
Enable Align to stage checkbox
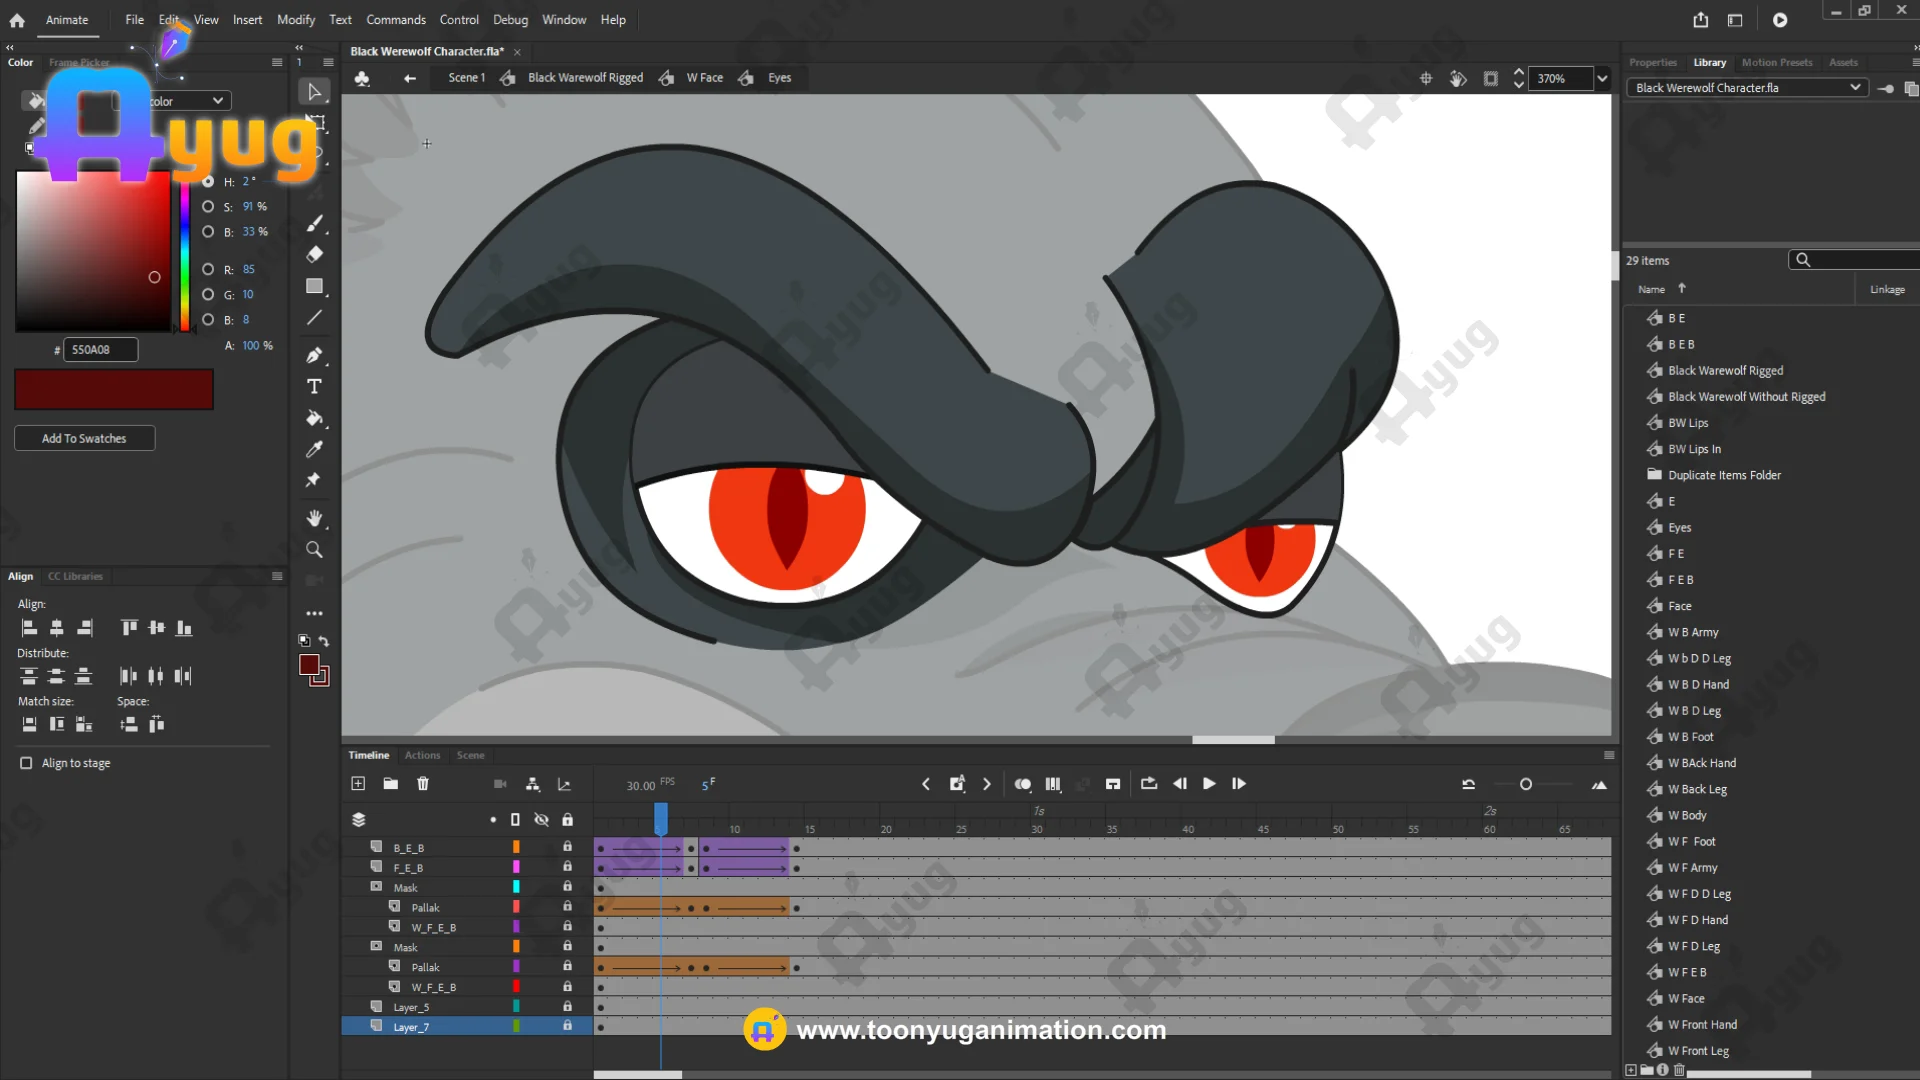(x=26, y=763)
